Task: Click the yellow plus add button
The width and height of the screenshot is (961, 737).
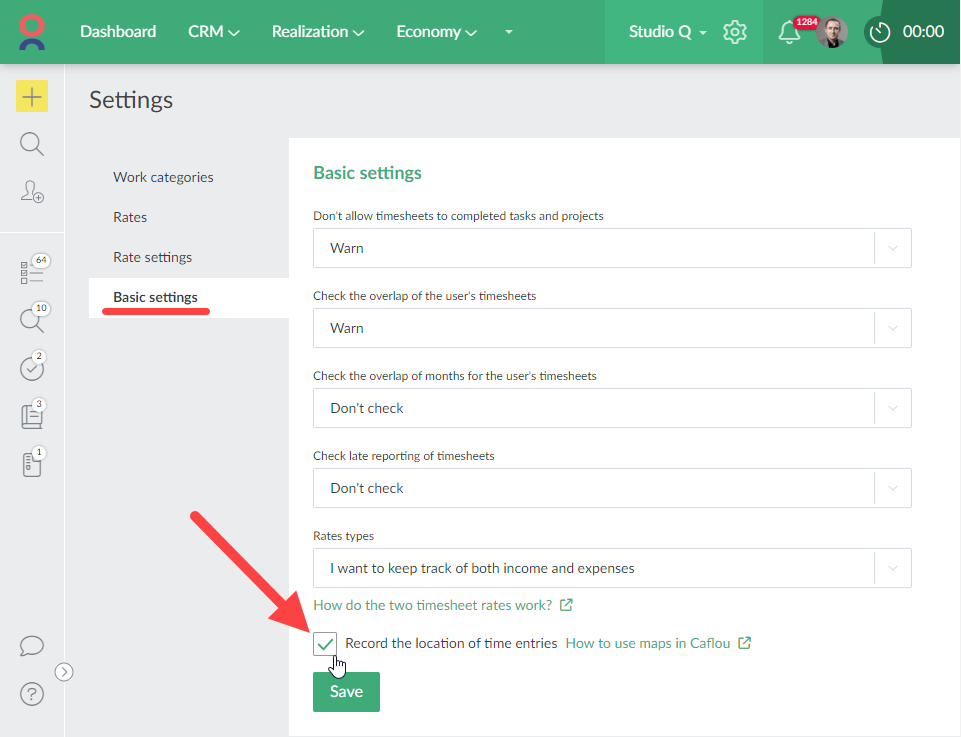Action: click(32, 96)
